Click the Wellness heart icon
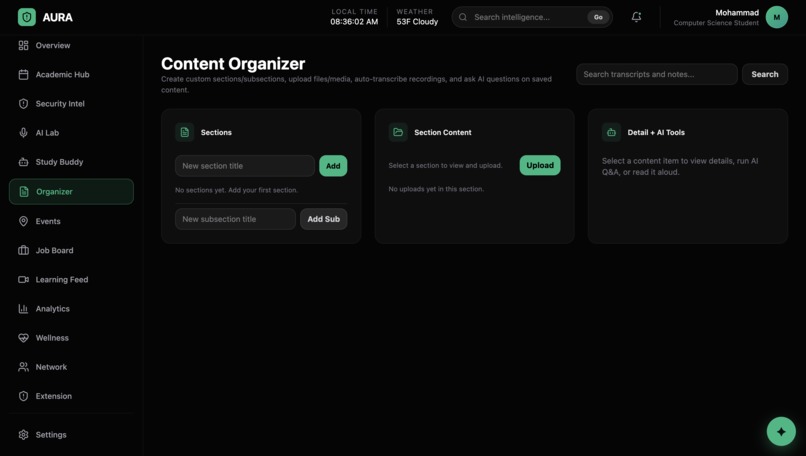 tap(23, 338)
